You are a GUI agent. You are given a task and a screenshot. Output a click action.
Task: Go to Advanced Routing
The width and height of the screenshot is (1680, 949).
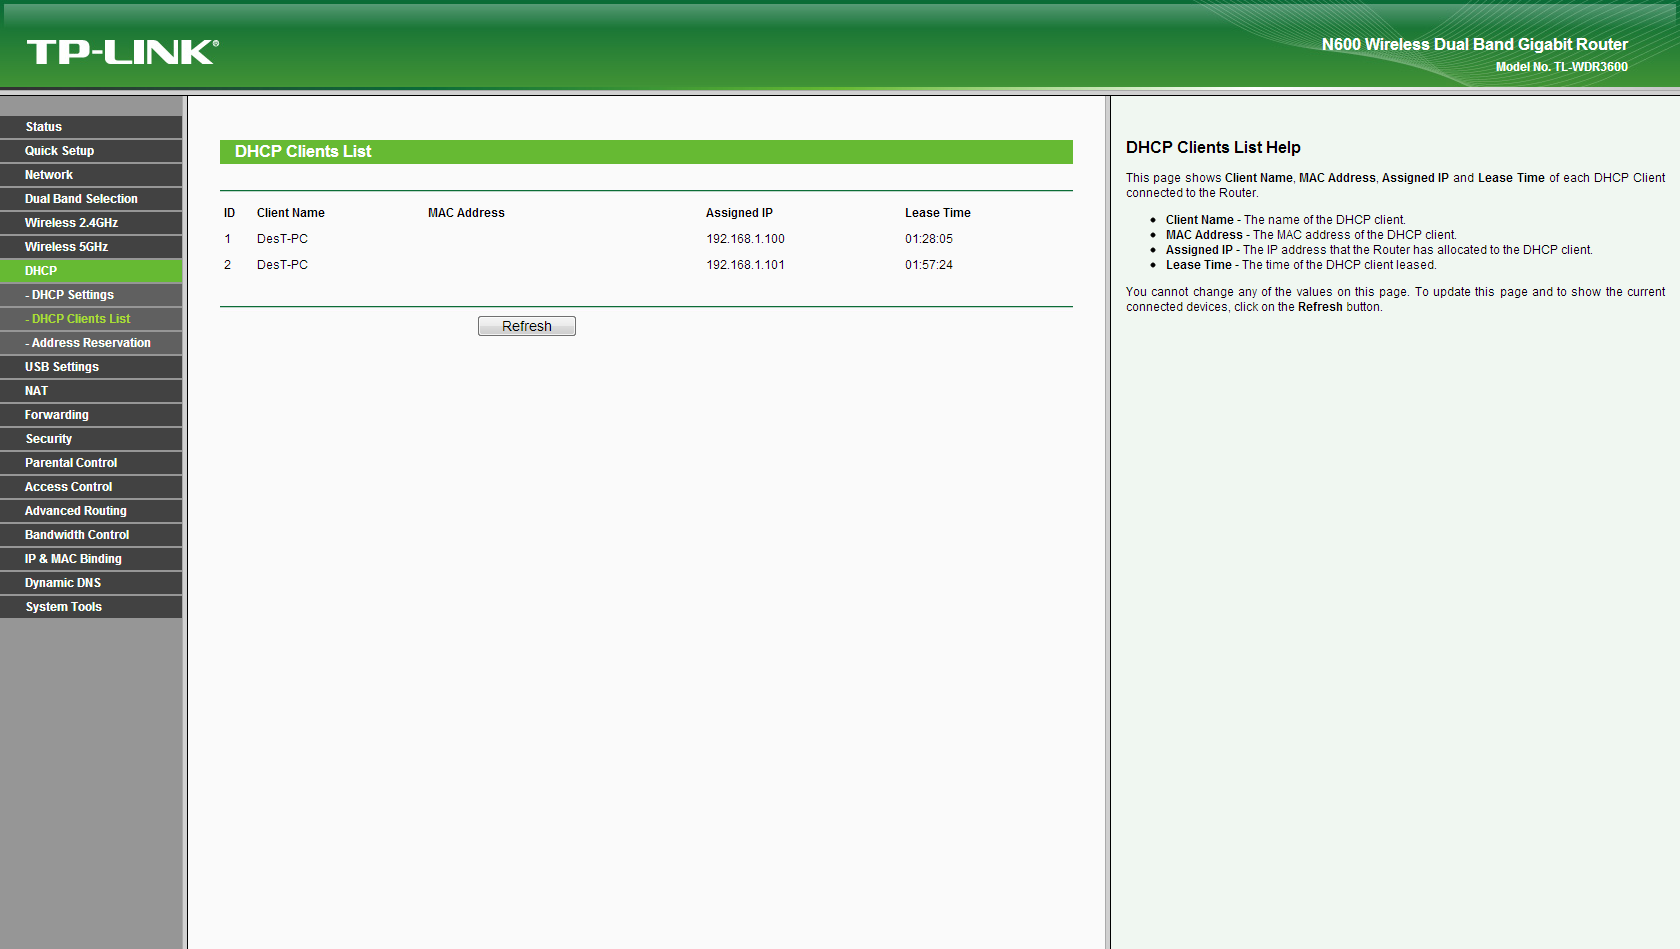tap(91, 511)
